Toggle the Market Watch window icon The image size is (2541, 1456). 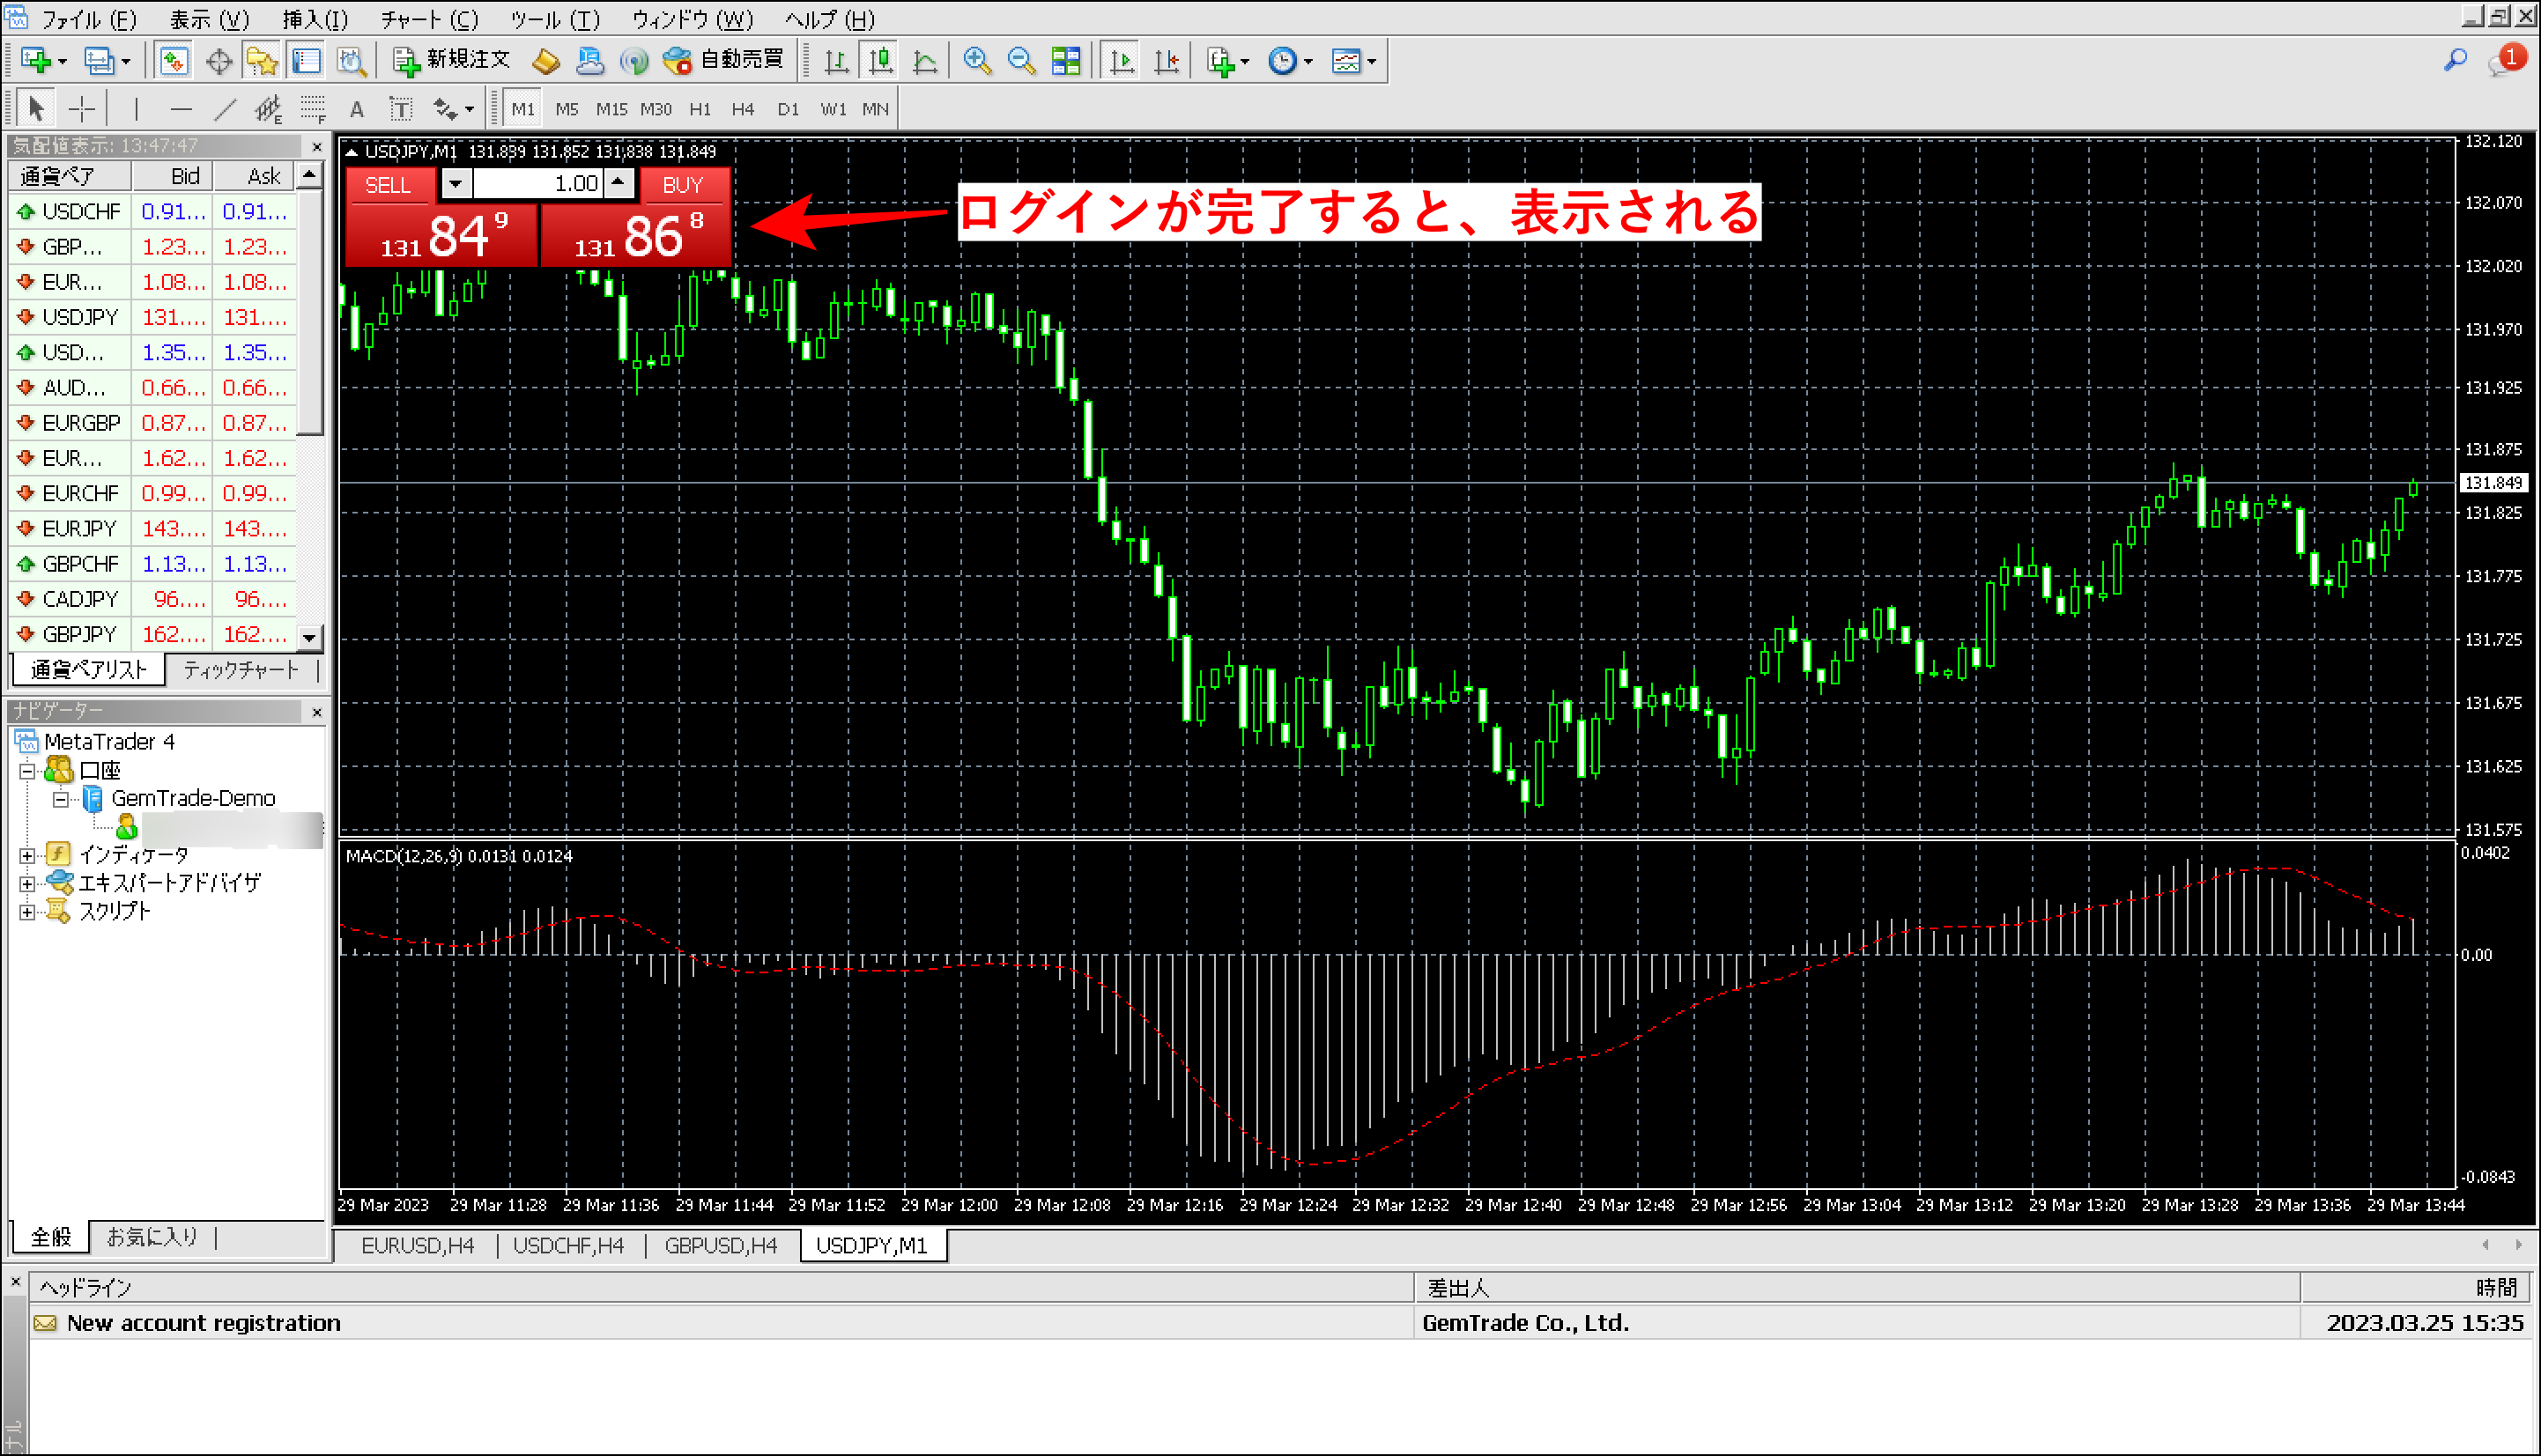pos(174,61)
